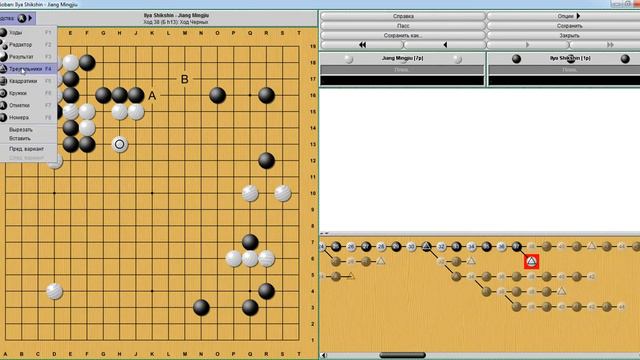The width and height of the screenshot is (640, 360).
Task: Select move 32 node on main line
Action: (x=442, y=247)
